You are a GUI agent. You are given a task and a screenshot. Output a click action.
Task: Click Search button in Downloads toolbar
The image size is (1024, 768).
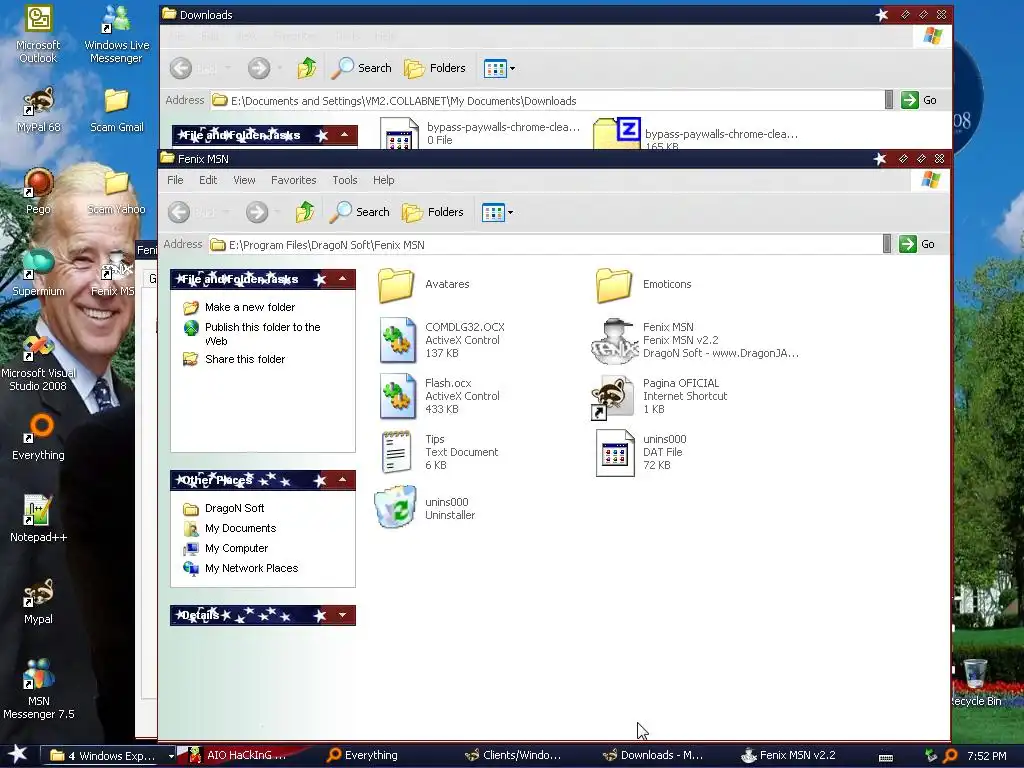(362, 68)
